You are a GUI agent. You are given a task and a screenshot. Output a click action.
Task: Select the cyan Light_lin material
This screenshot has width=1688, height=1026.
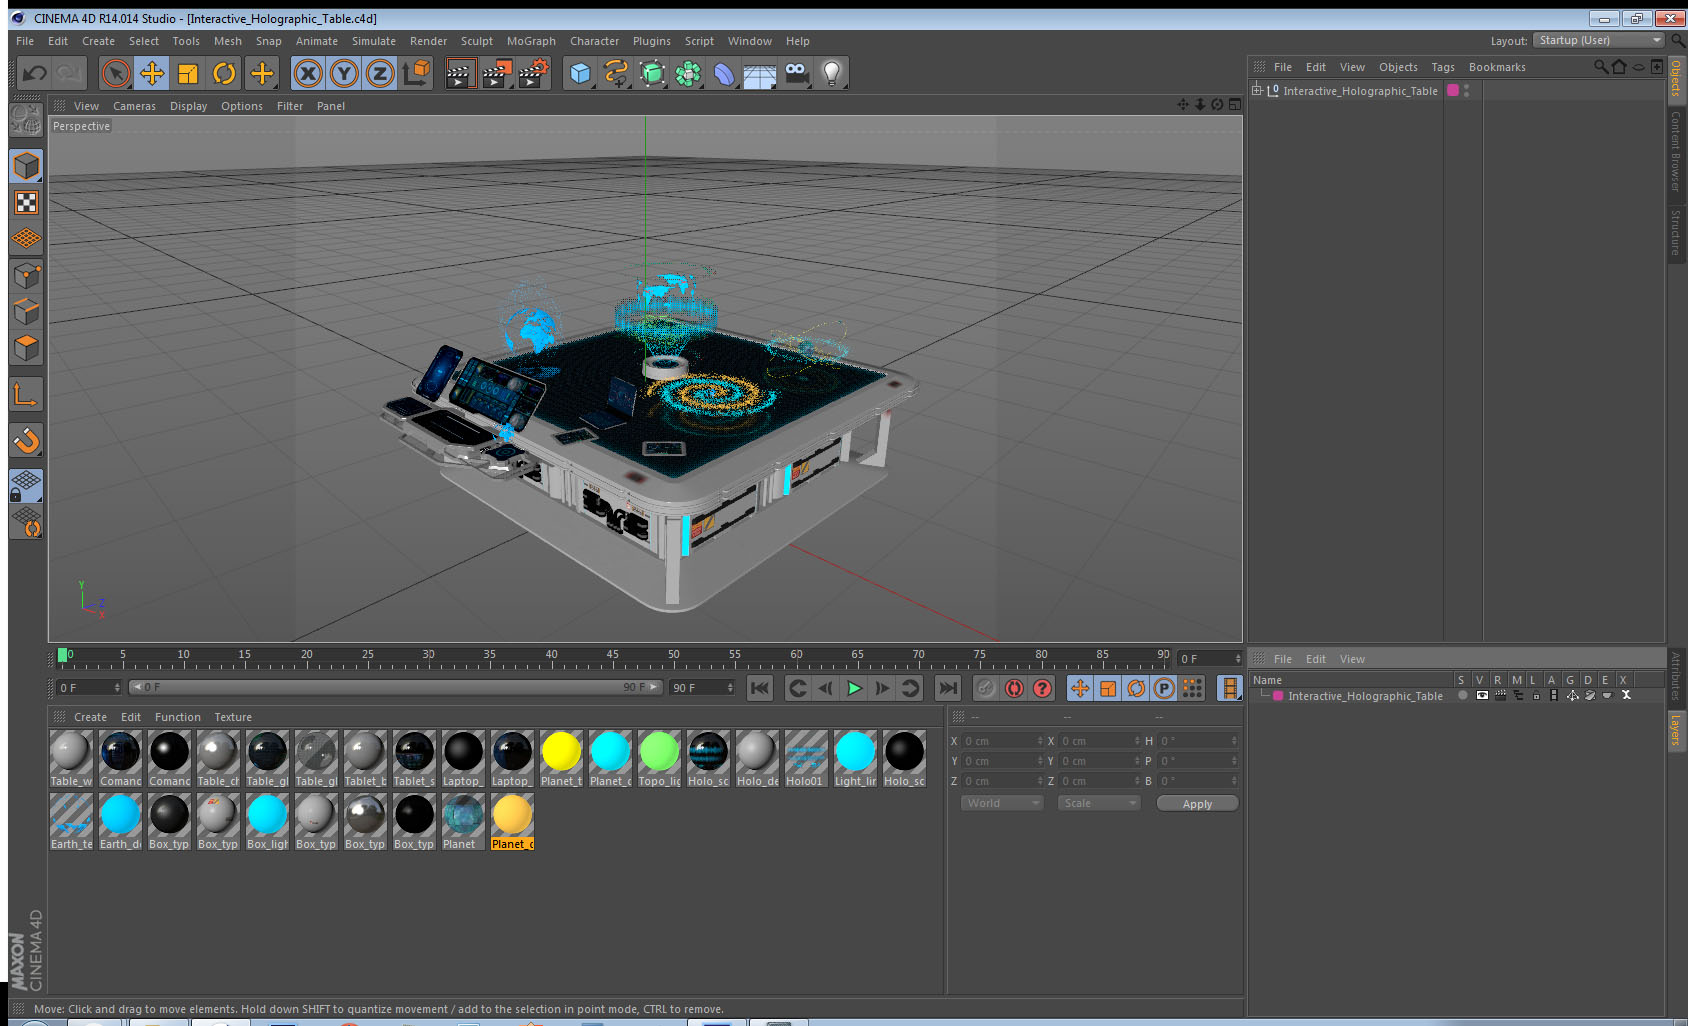[855, 758]
